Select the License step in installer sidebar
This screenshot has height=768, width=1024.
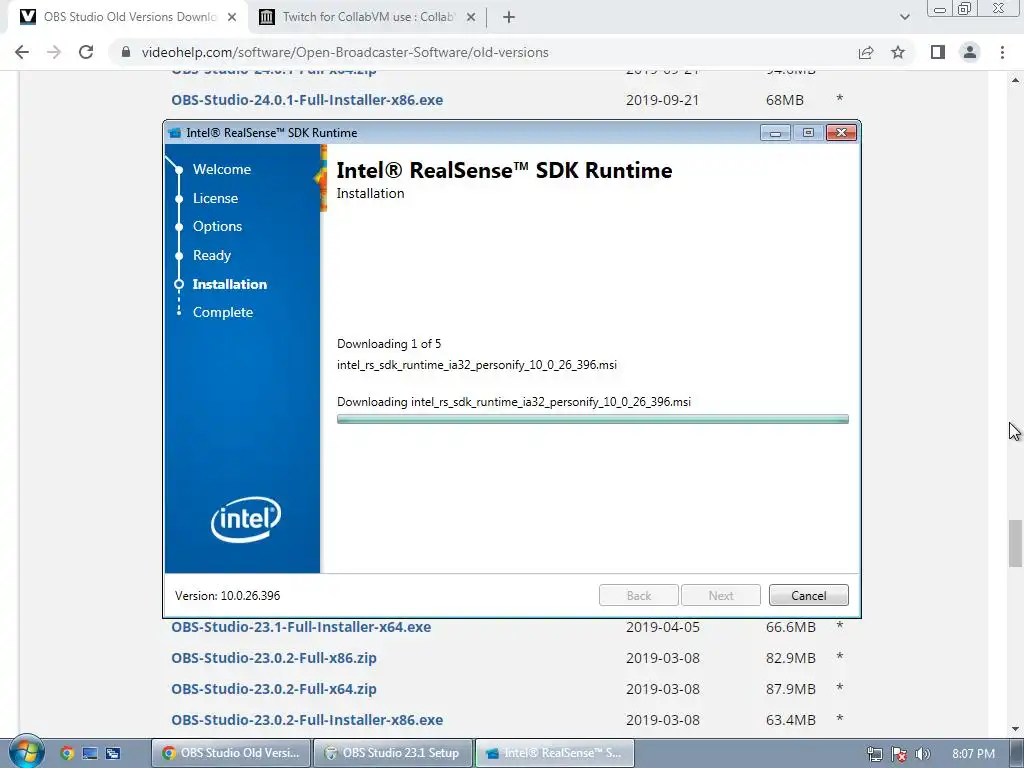215,198
